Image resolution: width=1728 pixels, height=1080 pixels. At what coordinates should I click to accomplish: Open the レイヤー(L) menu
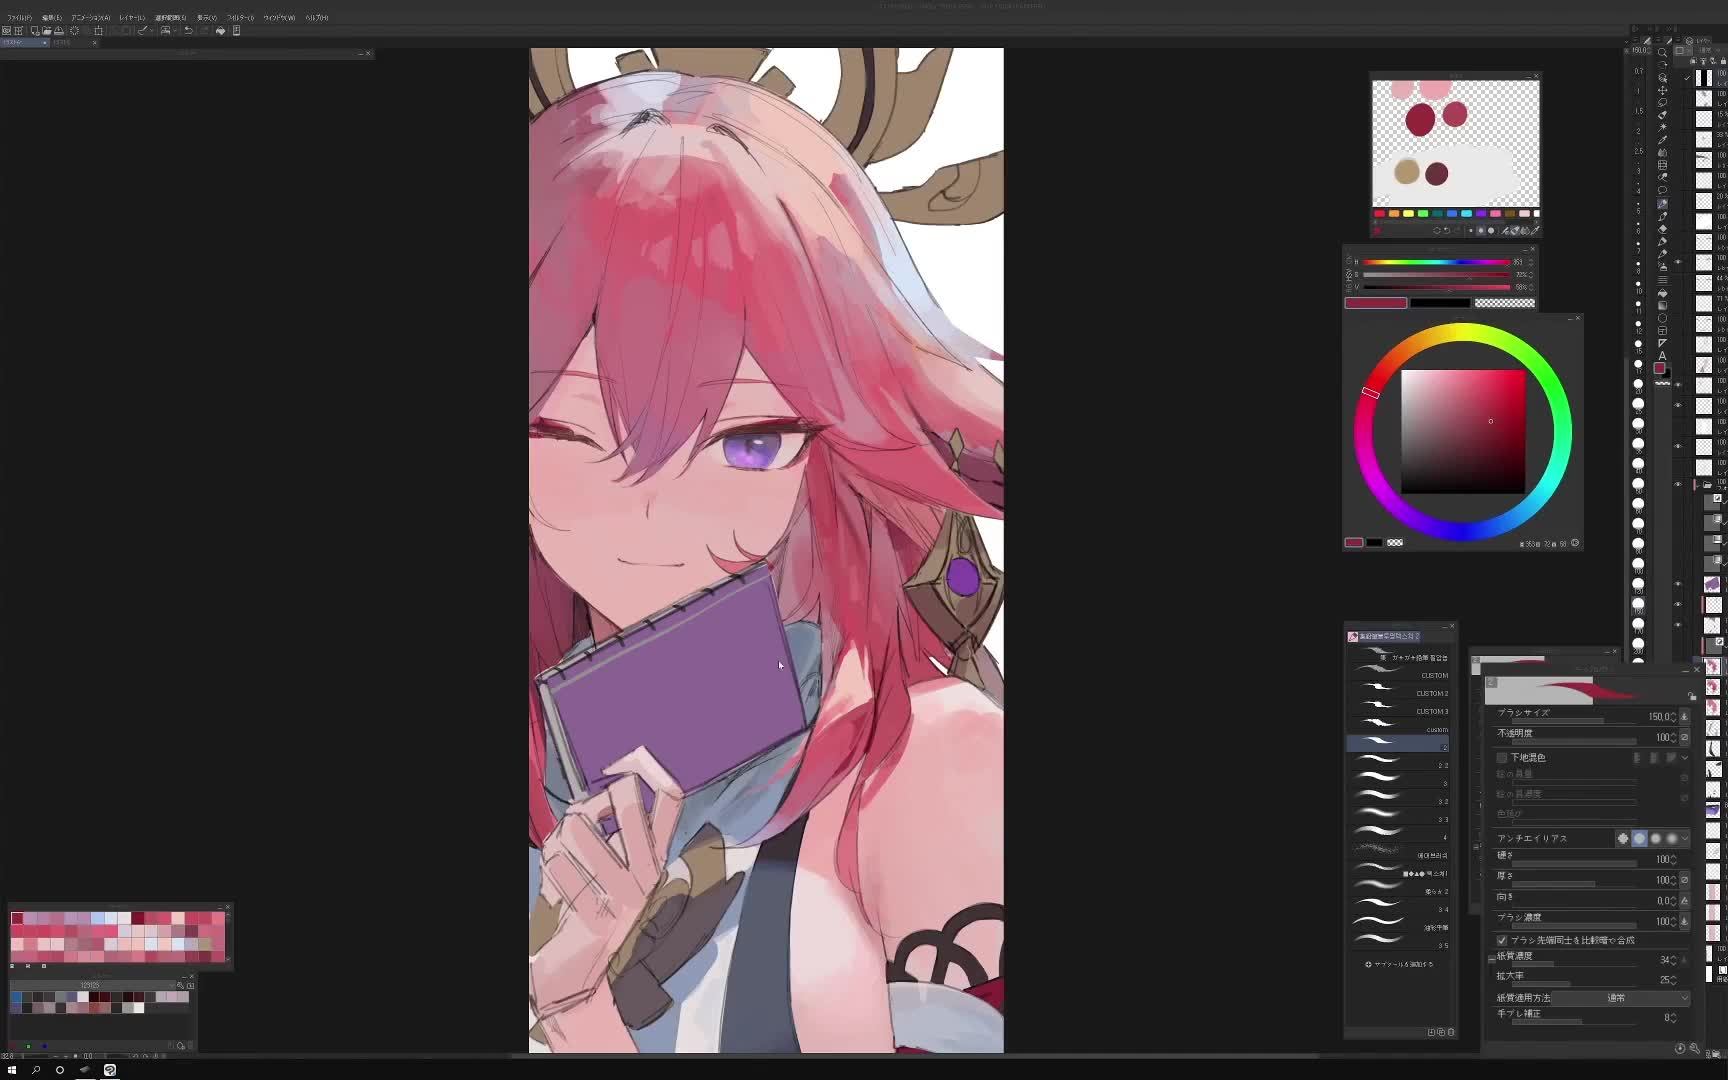pyautogui.click(x=132, y=17)
